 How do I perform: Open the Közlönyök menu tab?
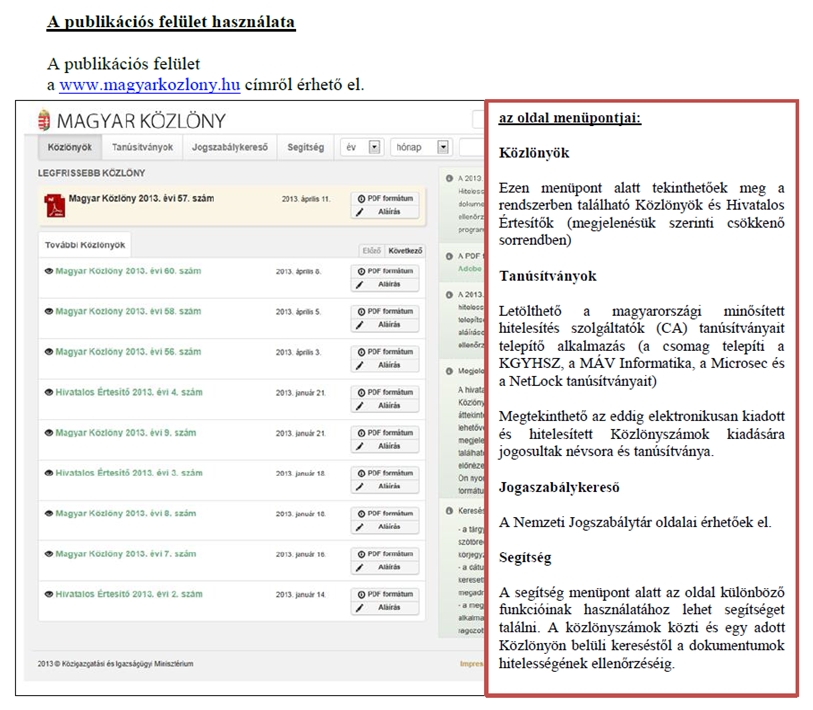[x=71, y=147]
